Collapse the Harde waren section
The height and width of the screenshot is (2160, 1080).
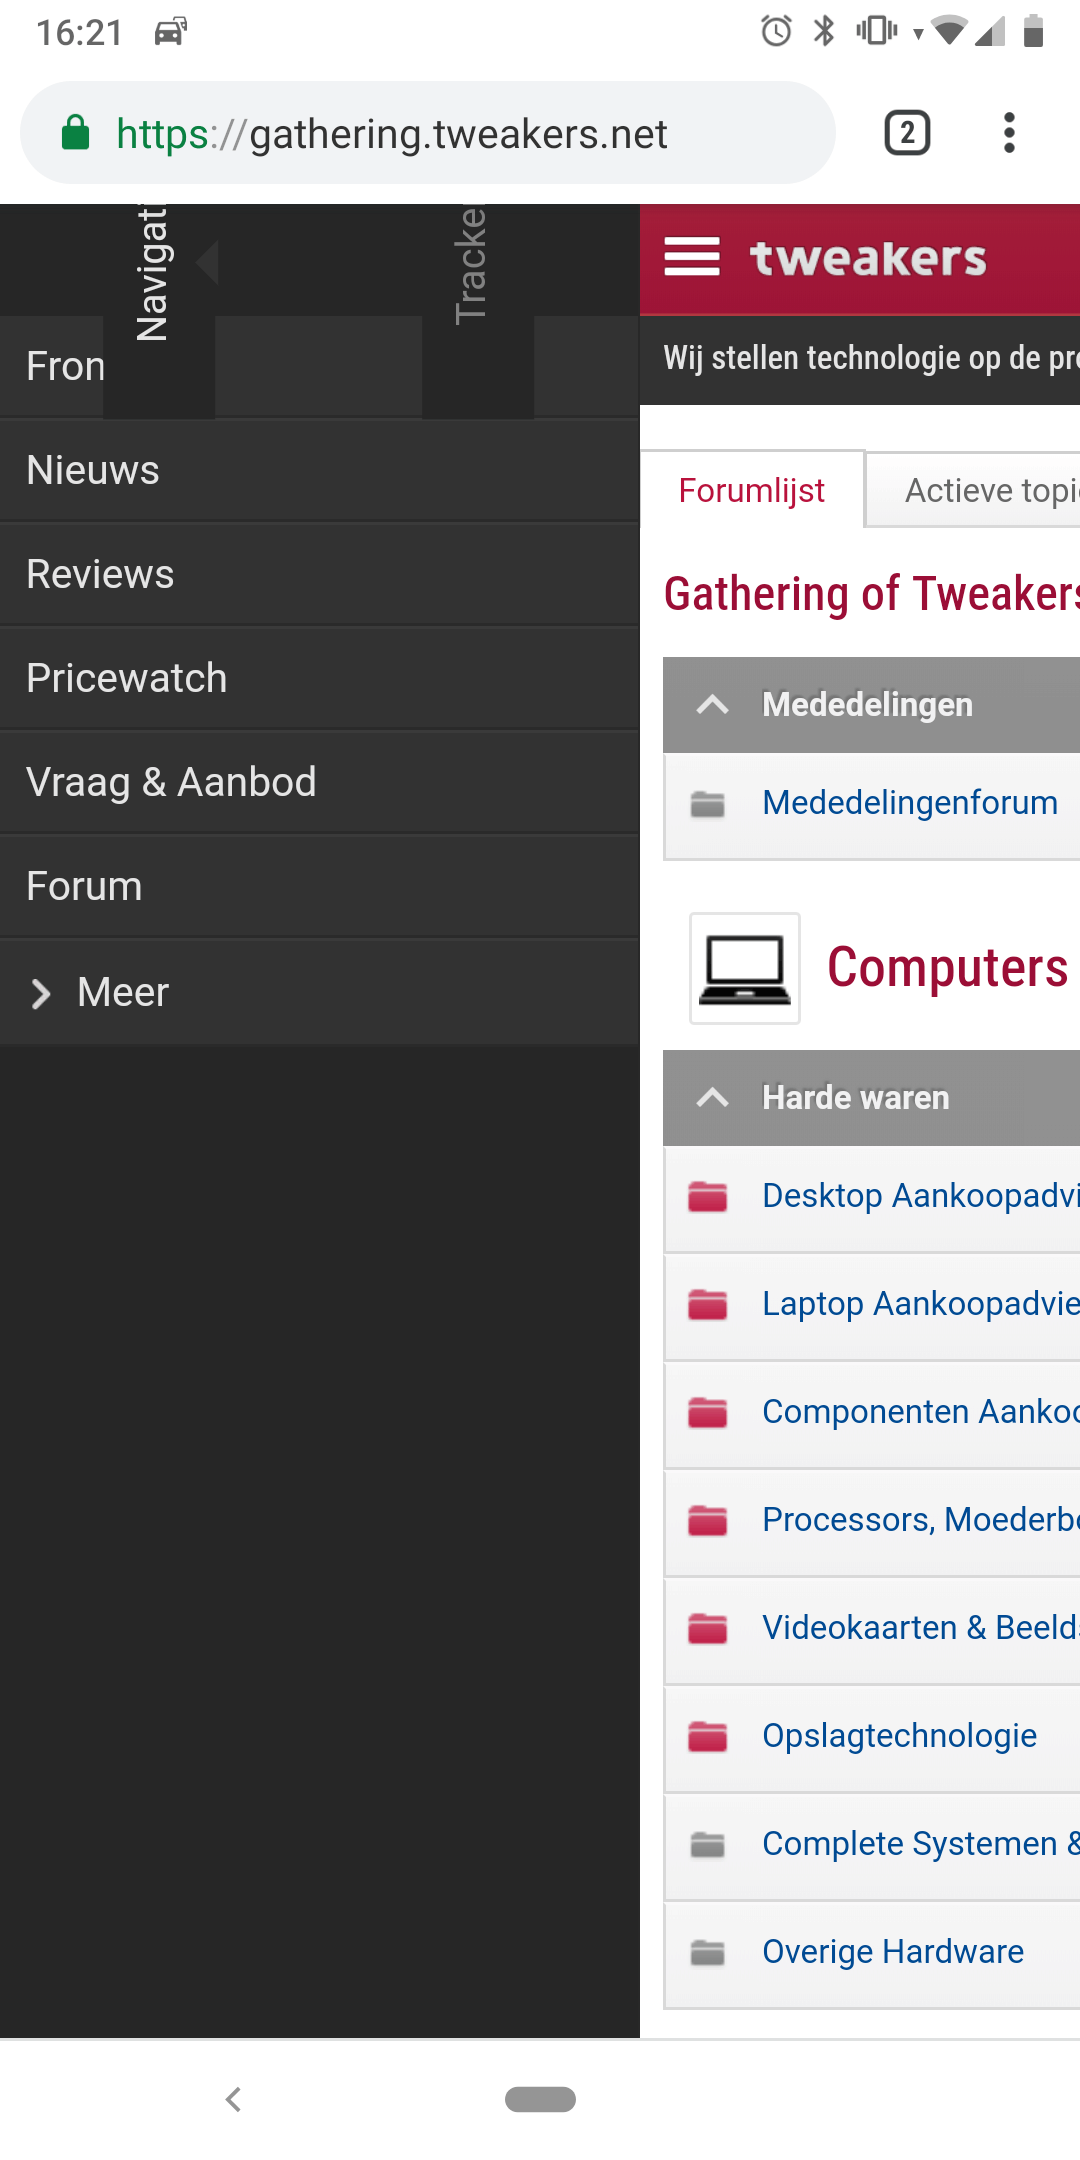pyautogui.click(x=712, y=1098)
